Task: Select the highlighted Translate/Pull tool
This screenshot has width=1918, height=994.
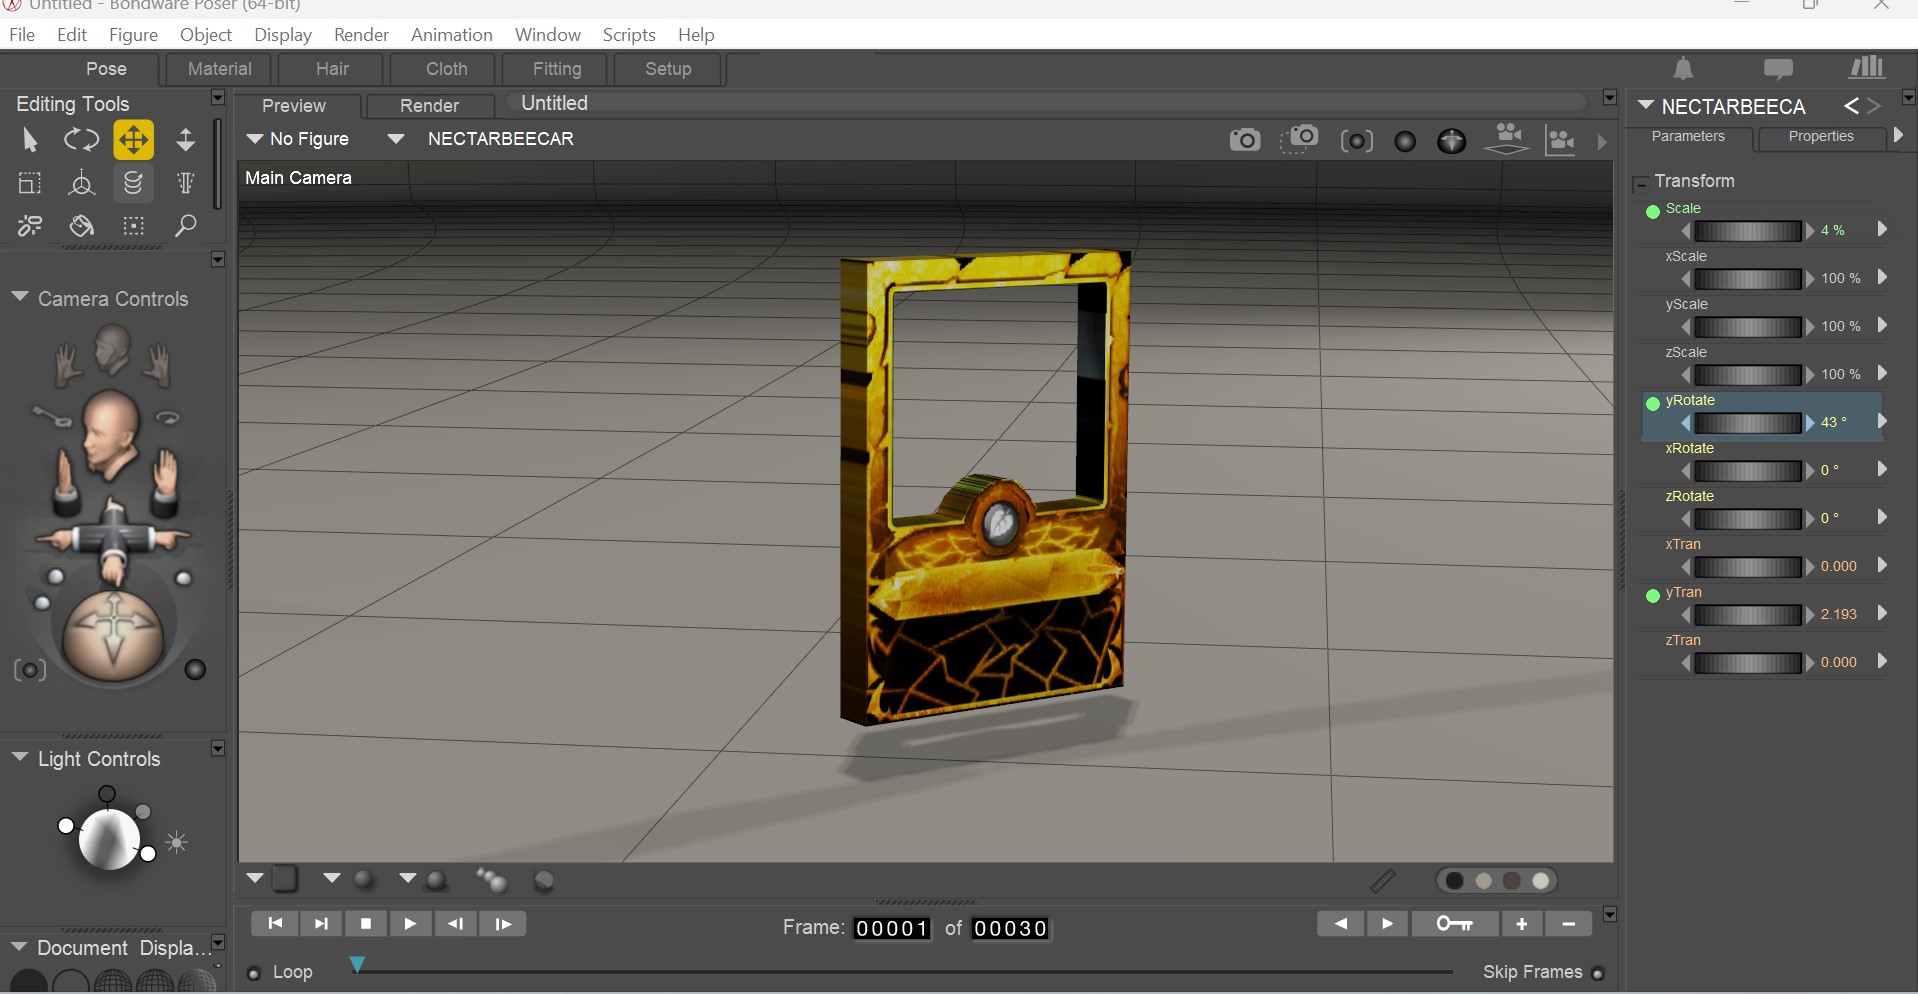Action: [x=133, y=140]
